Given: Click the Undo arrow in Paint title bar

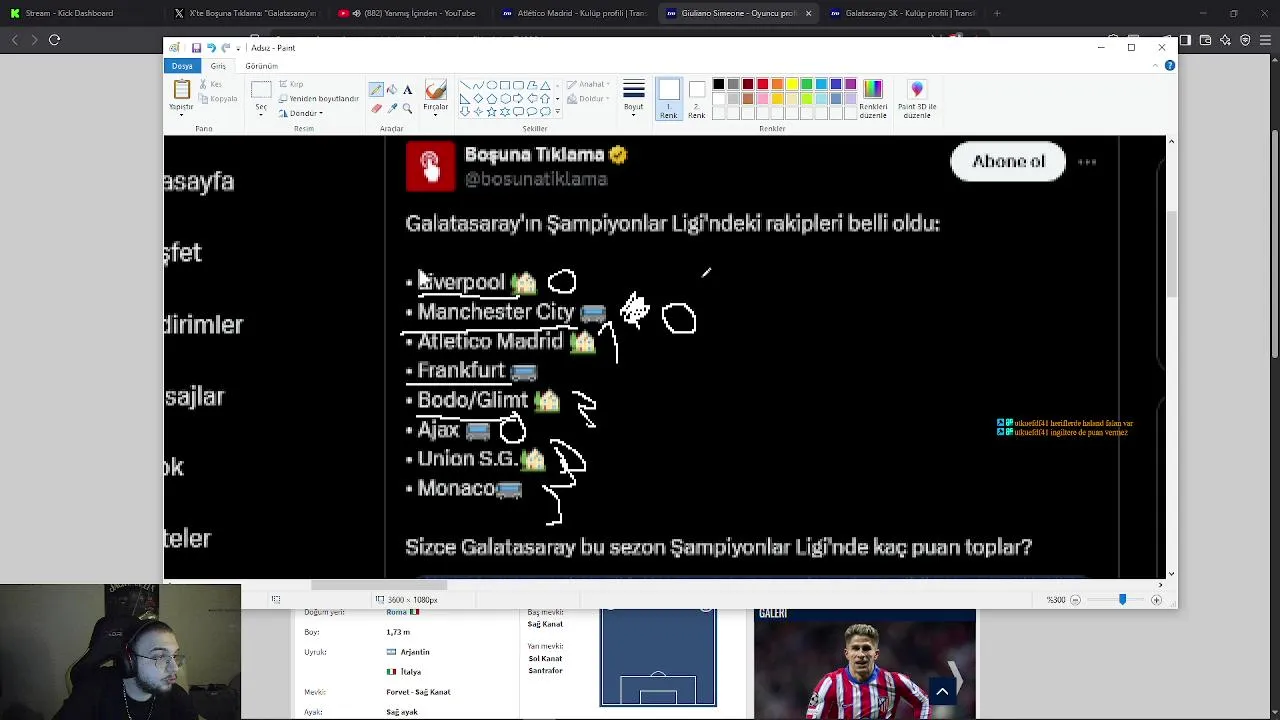Looking at the screenshot, I should tap(211, 48).
